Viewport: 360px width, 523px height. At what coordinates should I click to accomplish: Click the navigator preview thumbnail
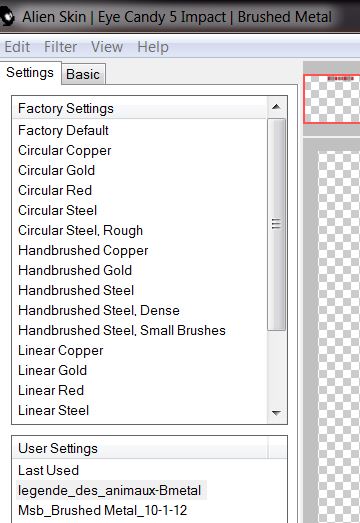point(332,99)
